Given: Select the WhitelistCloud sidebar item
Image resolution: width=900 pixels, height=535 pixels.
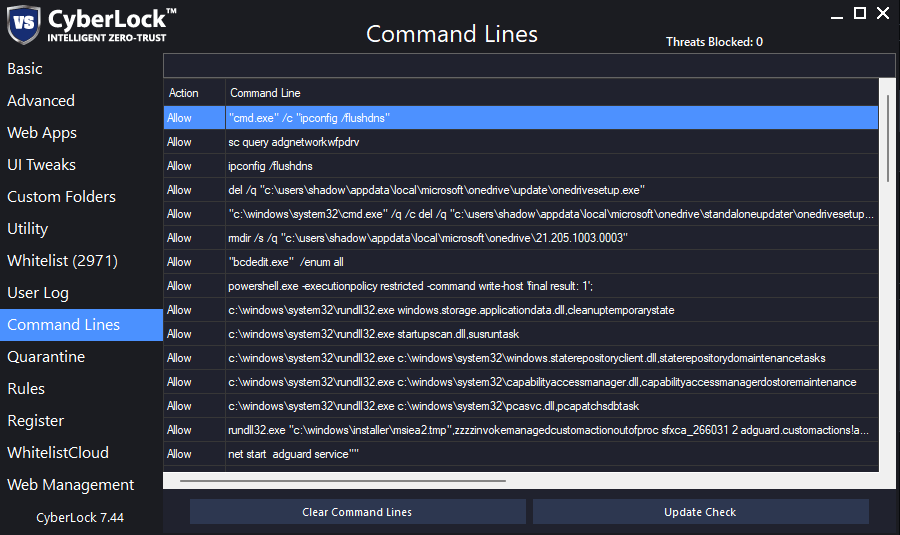Looking at the screenshot, I should [x=58, y=453].
